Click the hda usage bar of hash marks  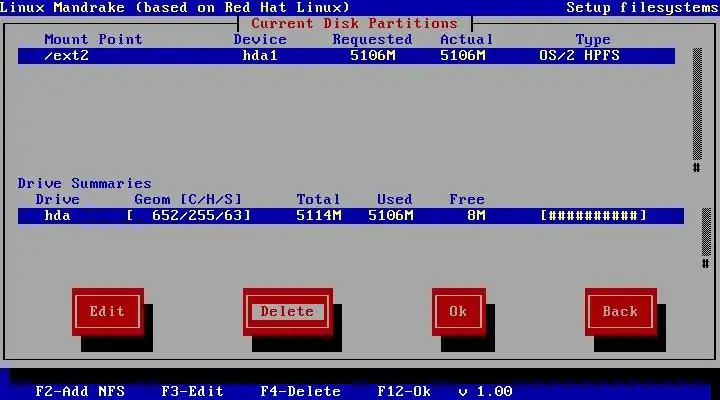coord(594,216)
